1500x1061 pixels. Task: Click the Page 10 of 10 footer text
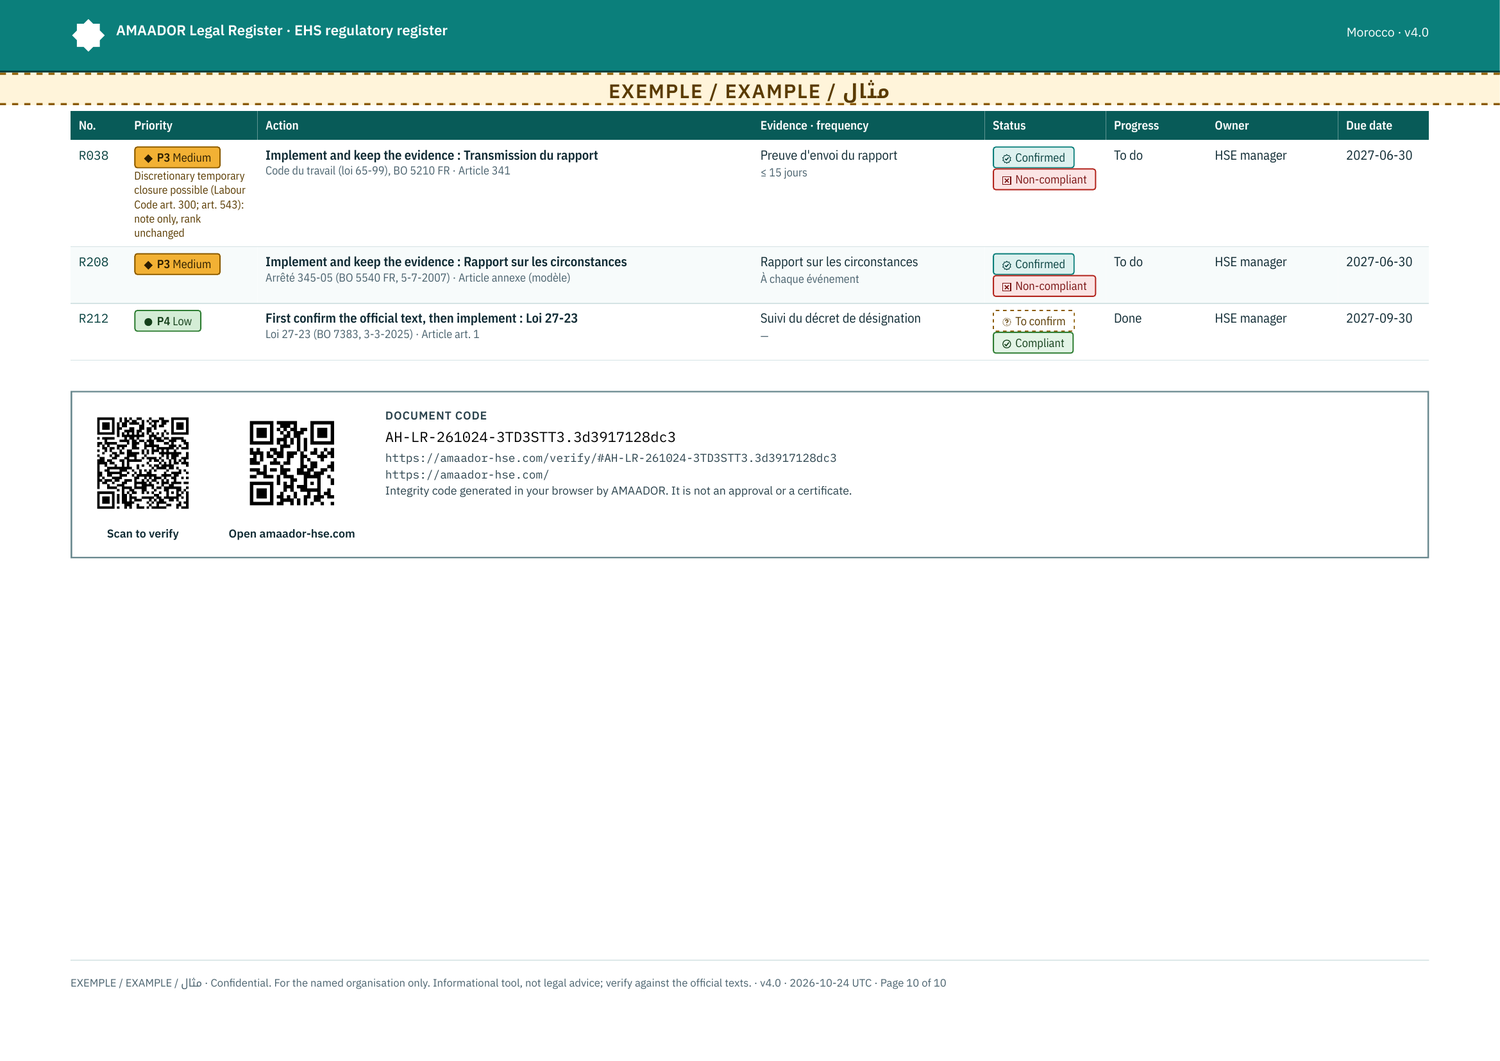tap(913, 983)
